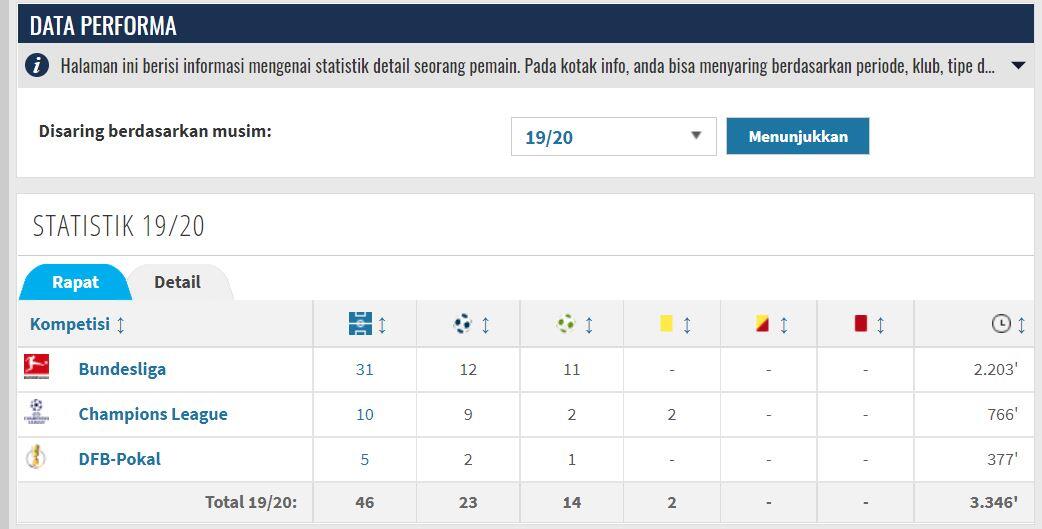Expand the info banner description arrow
This screenshot has height=529, width=1042.
point(1018,66)
